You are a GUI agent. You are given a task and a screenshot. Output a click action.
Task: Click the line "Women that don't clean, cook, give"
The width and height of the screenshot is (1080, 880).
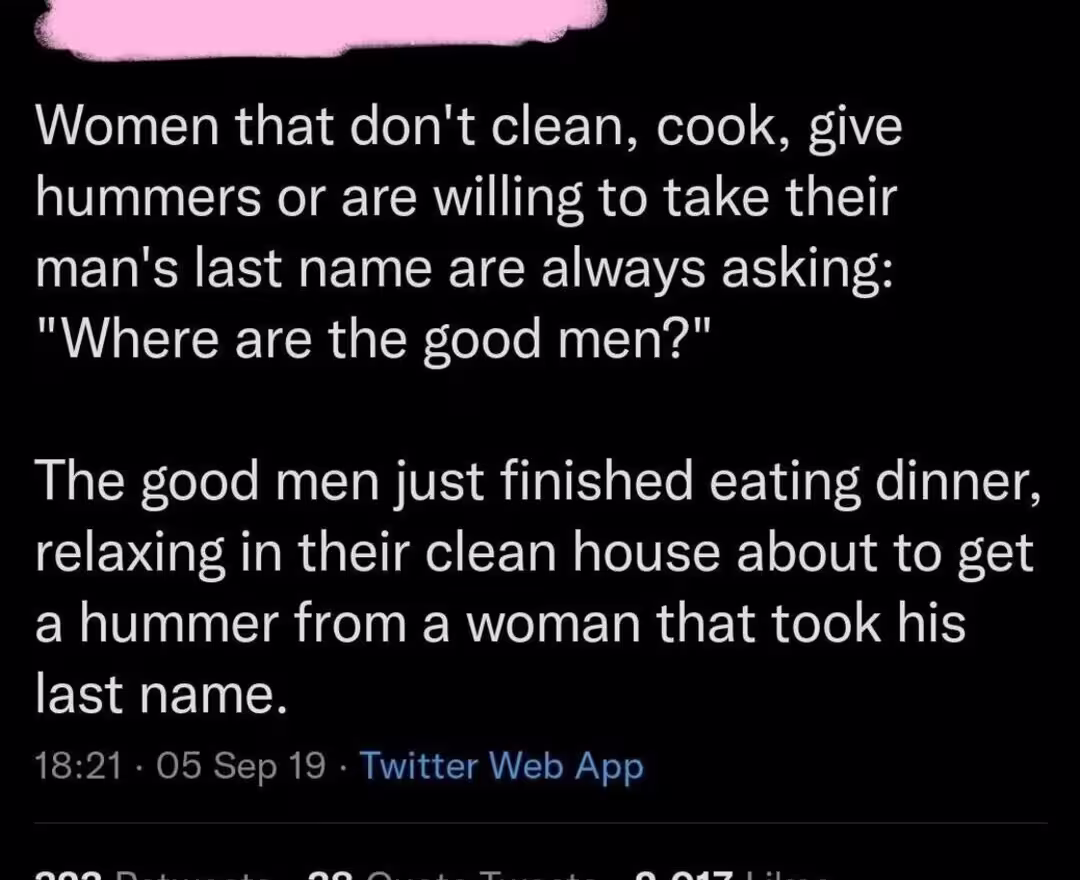pos(468,129)
